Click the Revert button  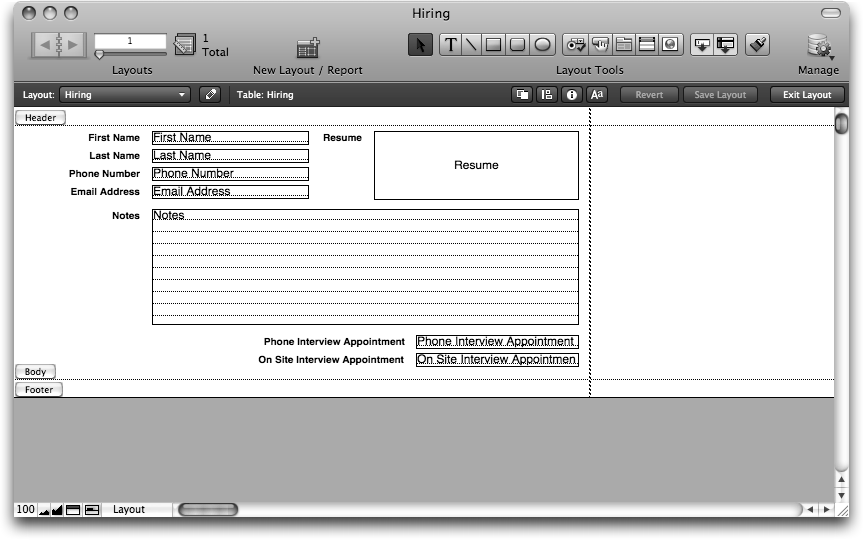coord(649,95)
